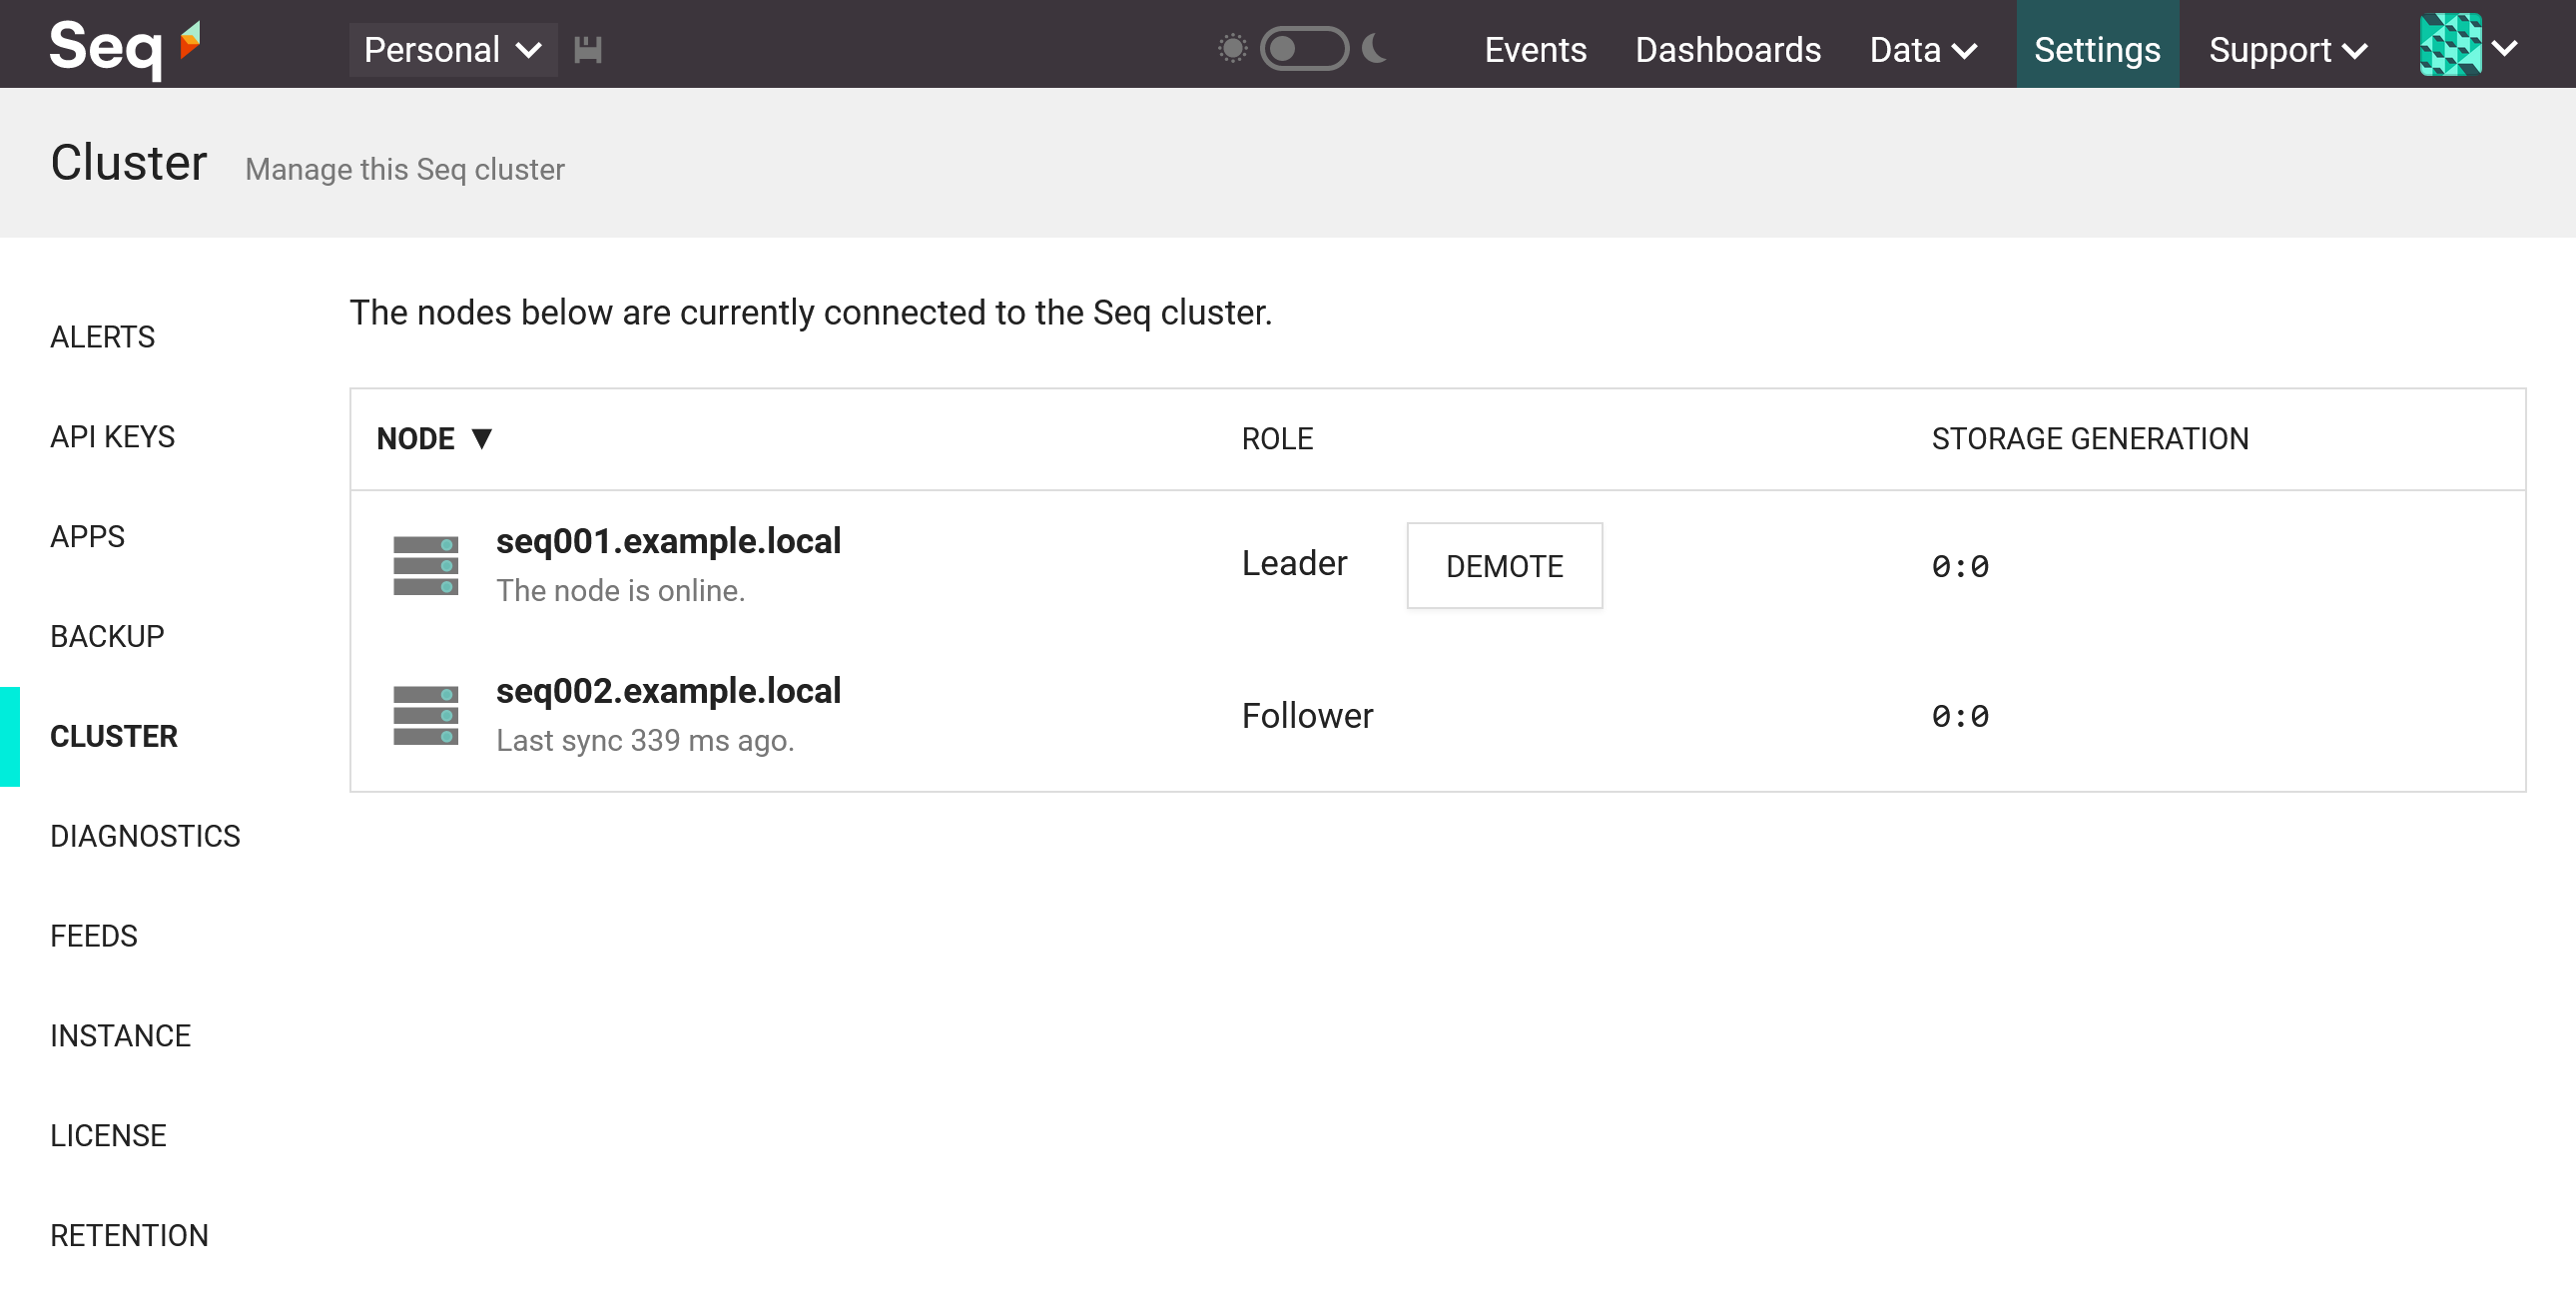Select seq002.example.local node name
Screen dimensions: 2576x1305
point(668,691)
